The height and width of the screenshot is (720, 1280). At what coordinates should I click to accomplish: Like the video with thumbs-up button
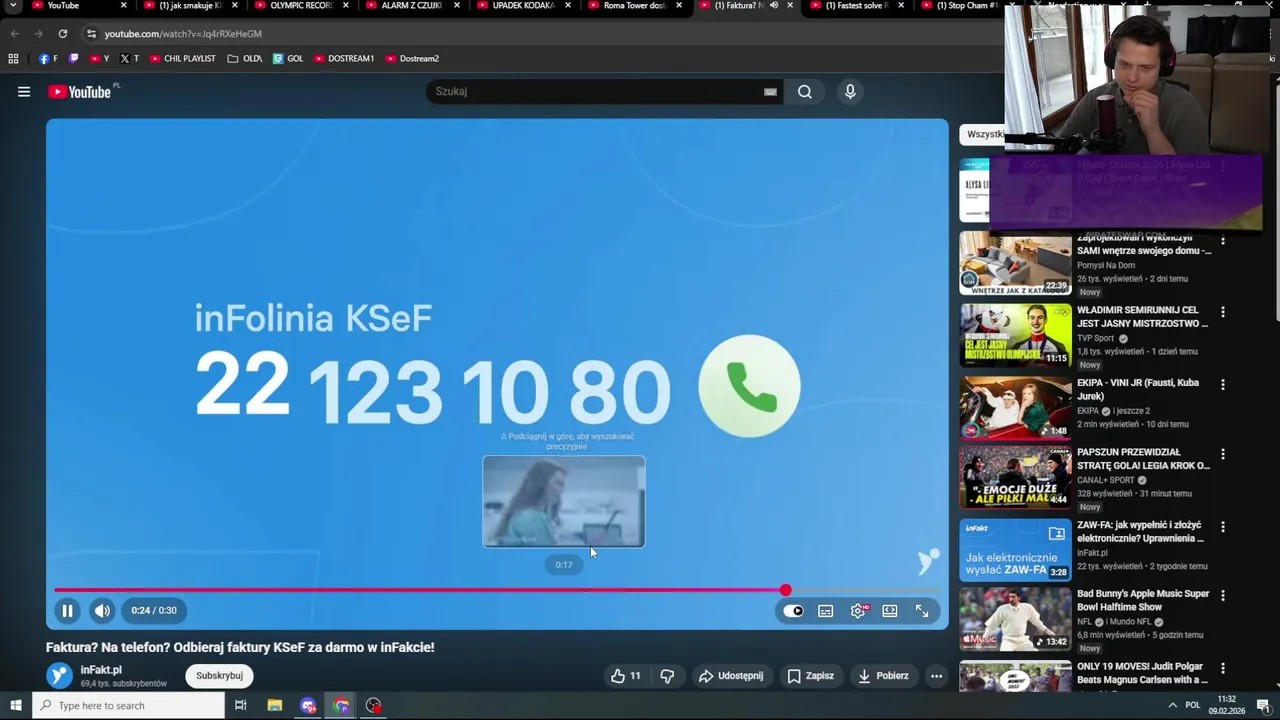[625, 676]
